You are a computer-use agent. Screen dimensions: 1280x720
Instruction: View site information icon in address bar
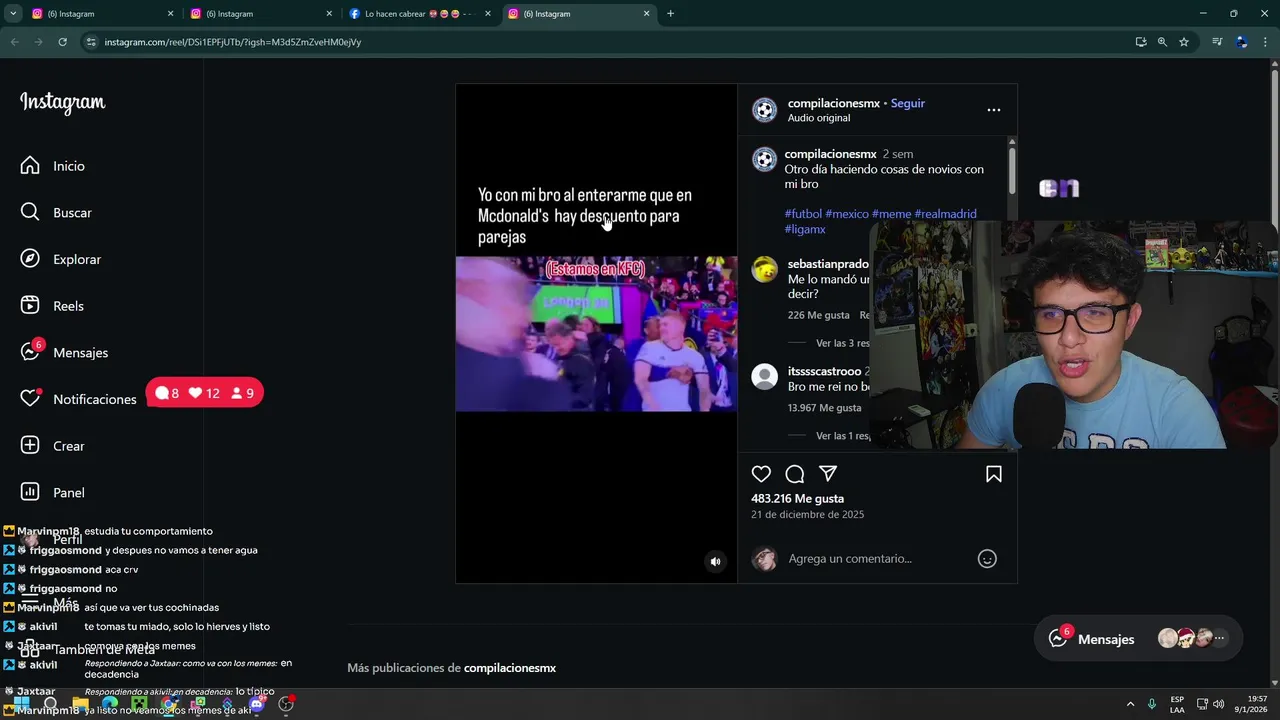[91, 42]
